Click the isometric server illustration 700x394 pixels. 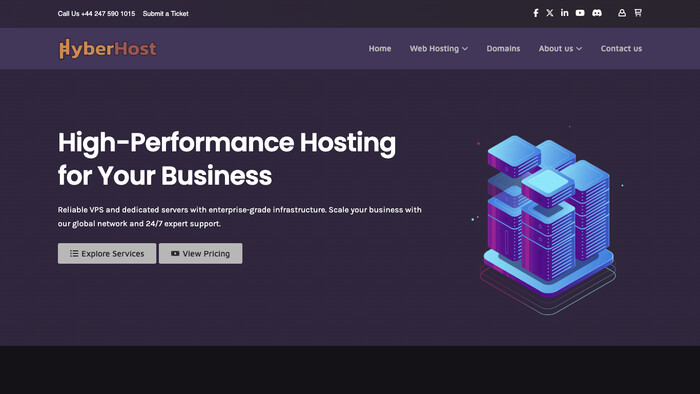548,221
